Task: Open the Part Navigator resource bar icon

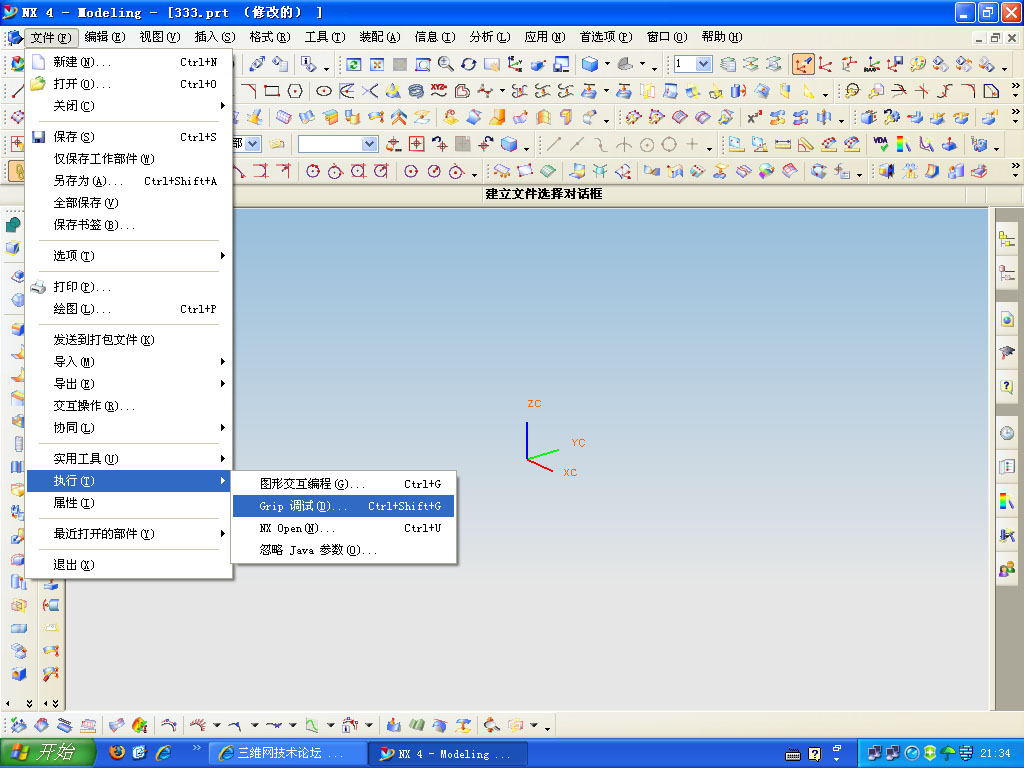Action: [x=1007, y=272]
